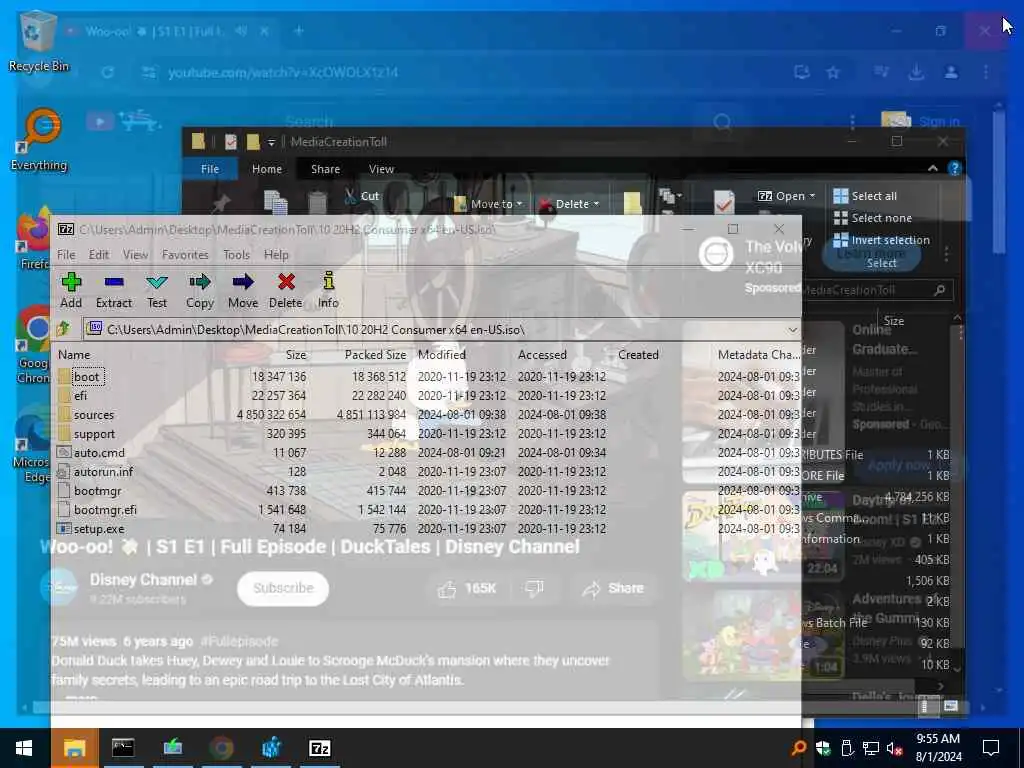
Task: Click the Chrome address bar URL
Action: (x=283, y=72)
